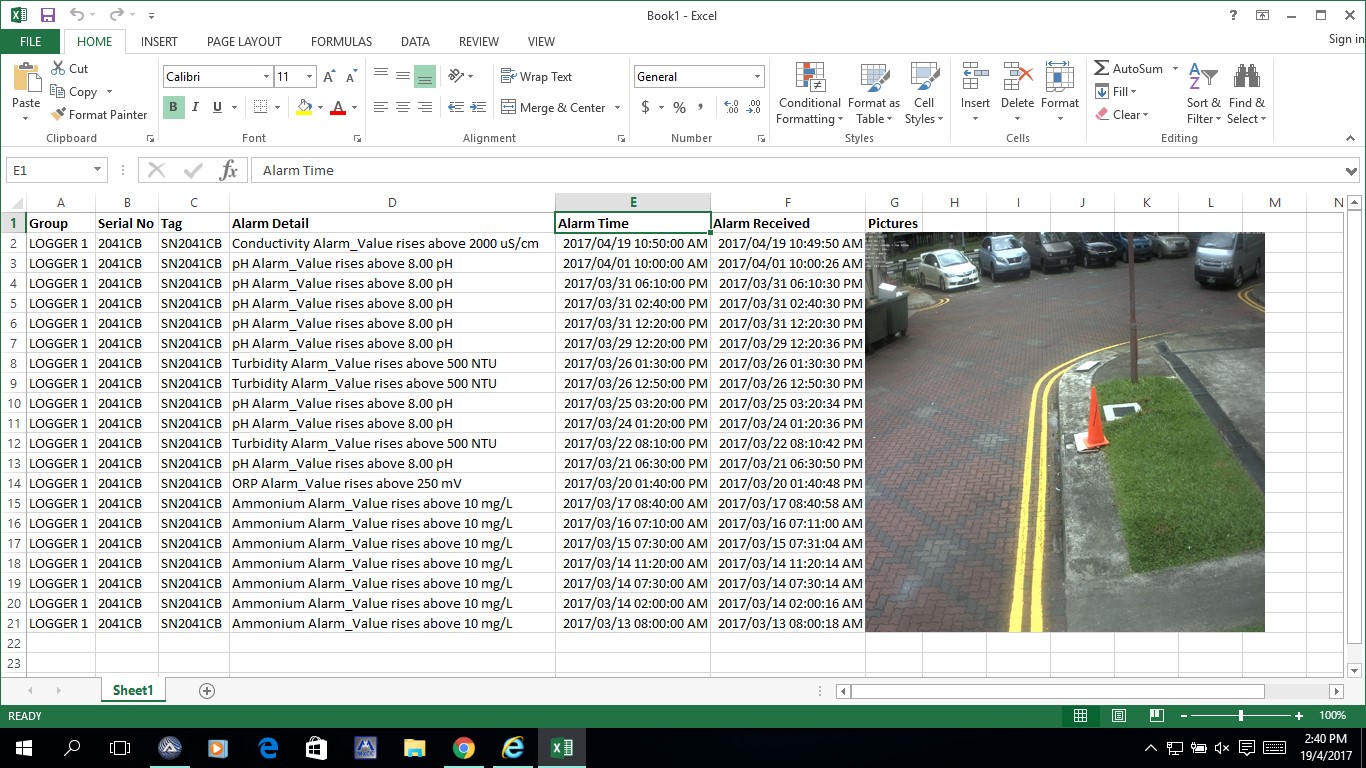The image size is (1366, 768).
Task: Expand the formula bar
Action: pos(1352,170)
